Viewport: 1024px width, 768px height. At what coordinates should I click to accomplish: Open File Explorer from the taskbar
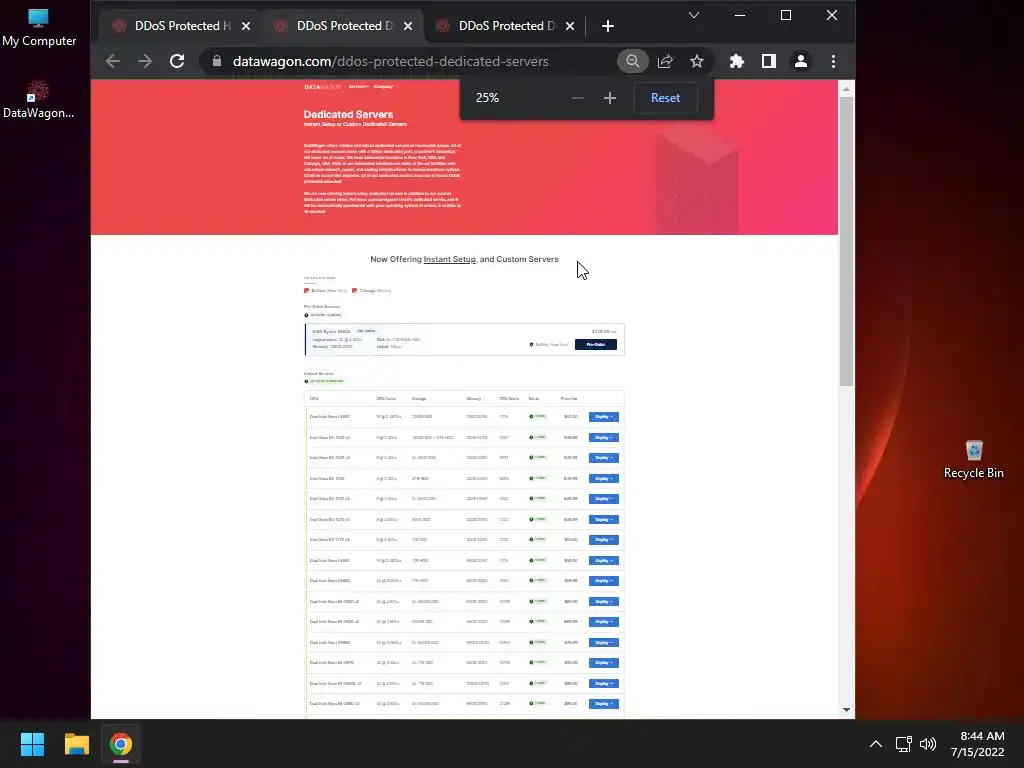(x=76, y=744)
